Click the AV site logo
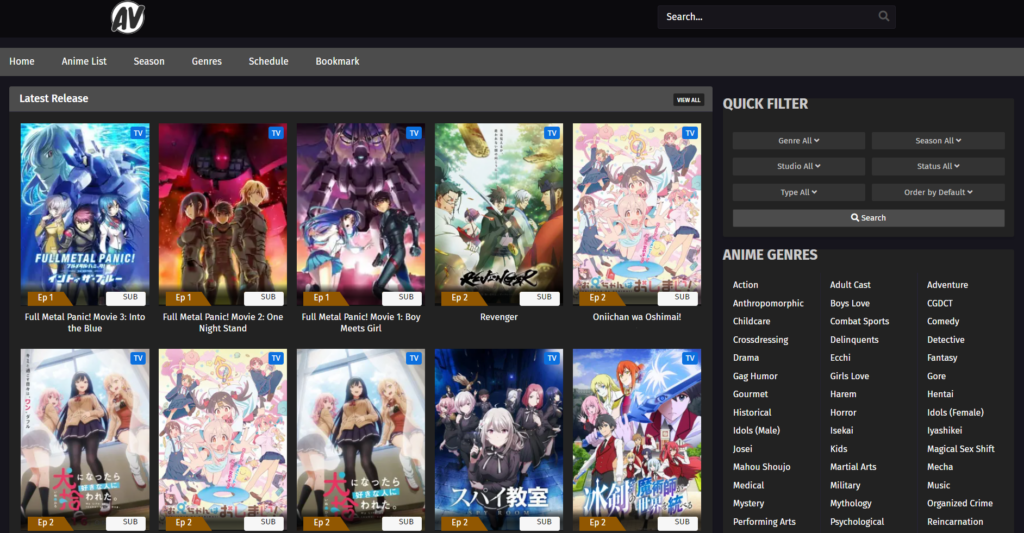The height and width of the screenshot is (533, 1024). [x=128, y=18]
